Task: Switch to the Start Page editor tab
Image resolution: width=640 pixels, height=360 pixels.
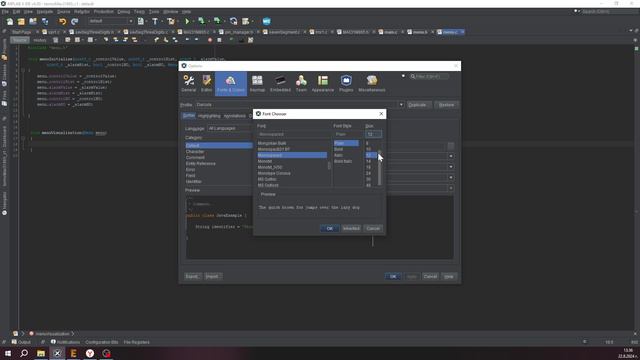Action: pyautogui.click(x=21, y=32)
